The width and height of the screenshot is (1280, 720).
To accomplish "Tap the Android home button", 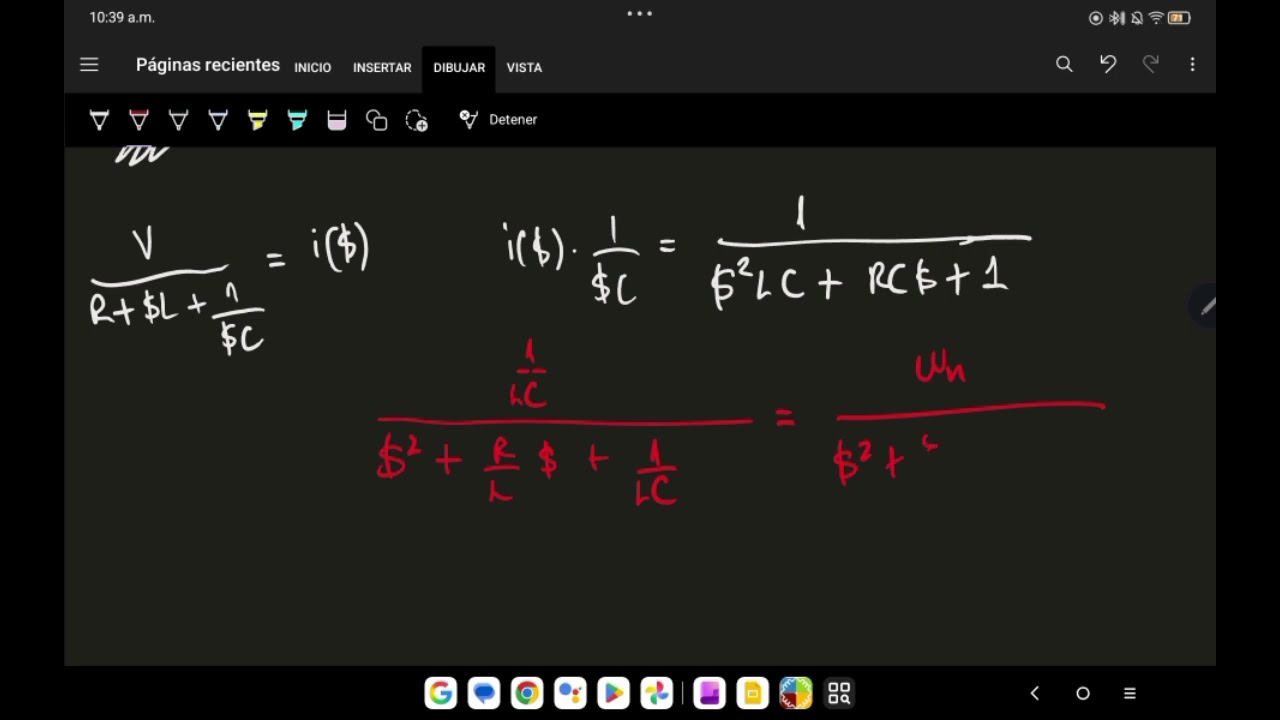I will 1082,693.
